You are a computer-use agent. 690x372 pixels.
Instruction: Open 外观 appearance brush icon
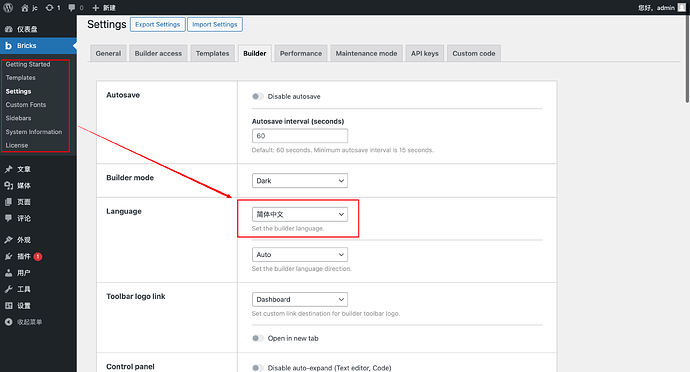click(x=8, y=240)
